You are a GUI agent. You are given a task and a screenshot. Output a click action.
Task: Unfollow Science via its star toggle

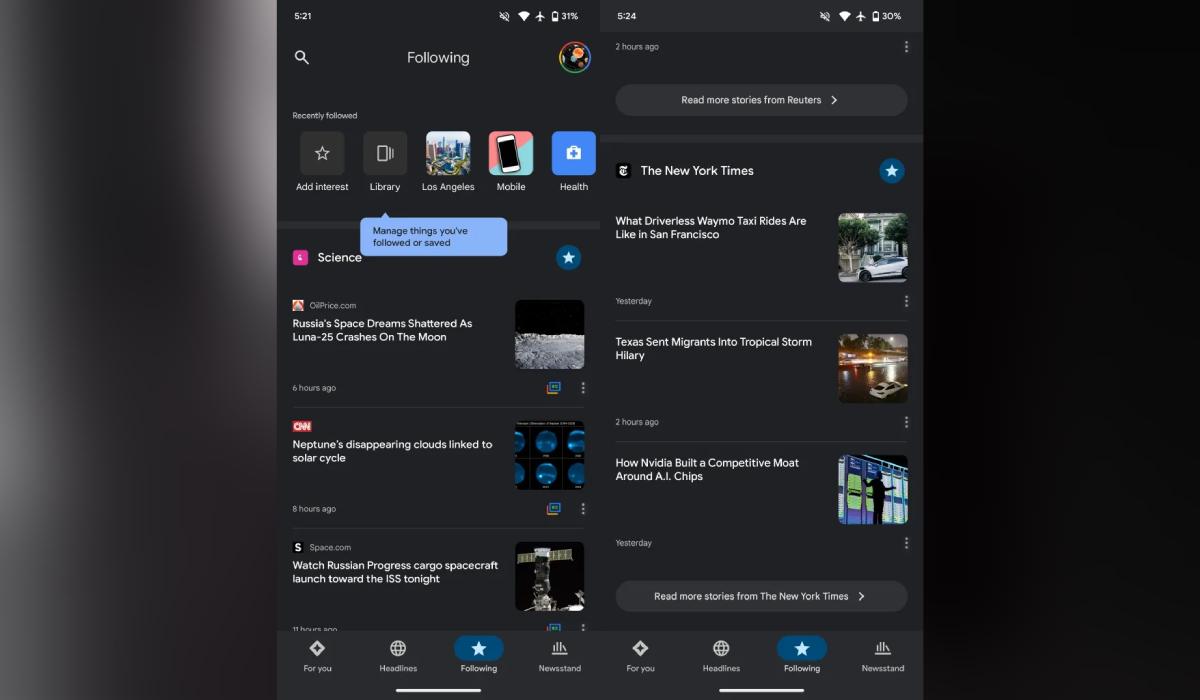coord(568,257)
